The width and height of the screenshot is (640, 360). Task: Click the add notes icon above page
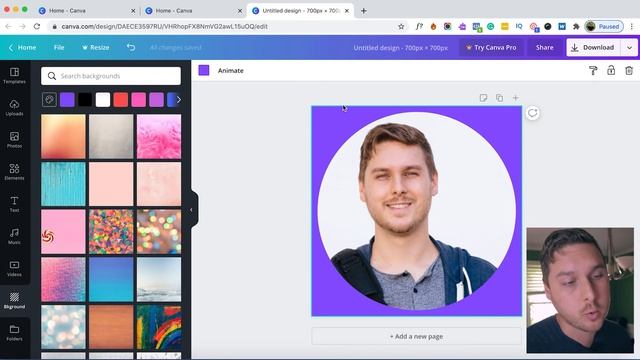pyautogui.click(x=483, y=98)
